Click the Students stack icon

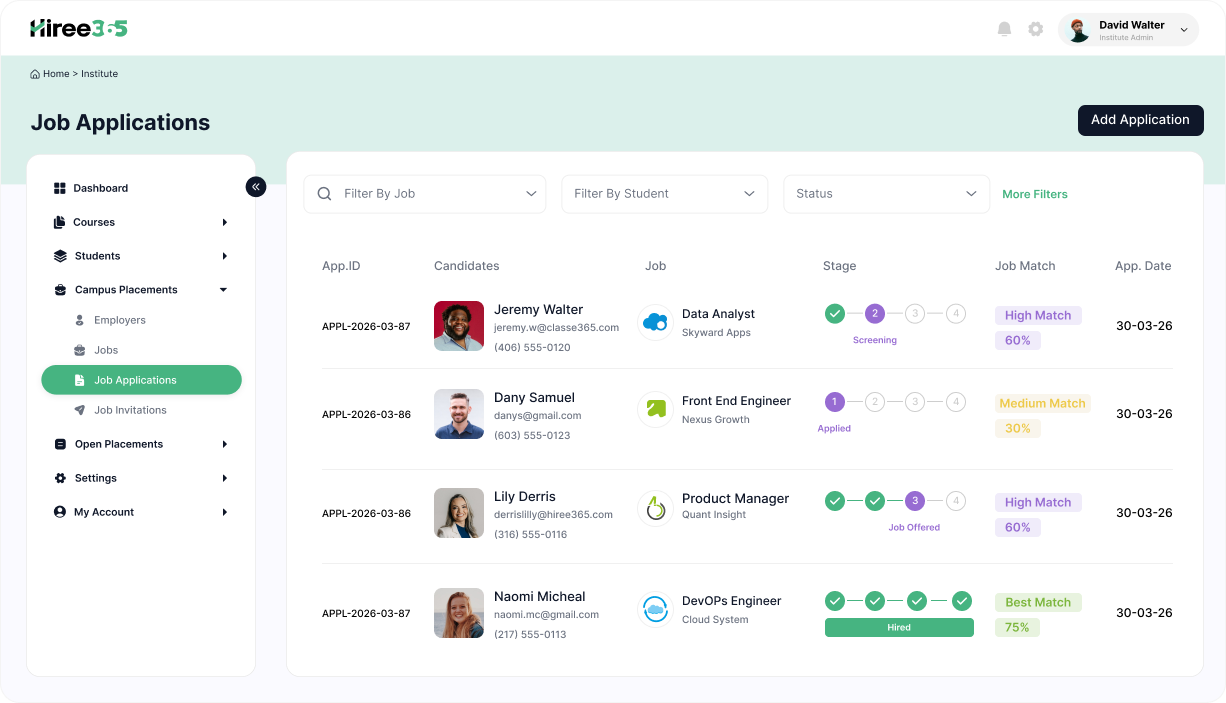pyautogui.click(x=60, y=256)
